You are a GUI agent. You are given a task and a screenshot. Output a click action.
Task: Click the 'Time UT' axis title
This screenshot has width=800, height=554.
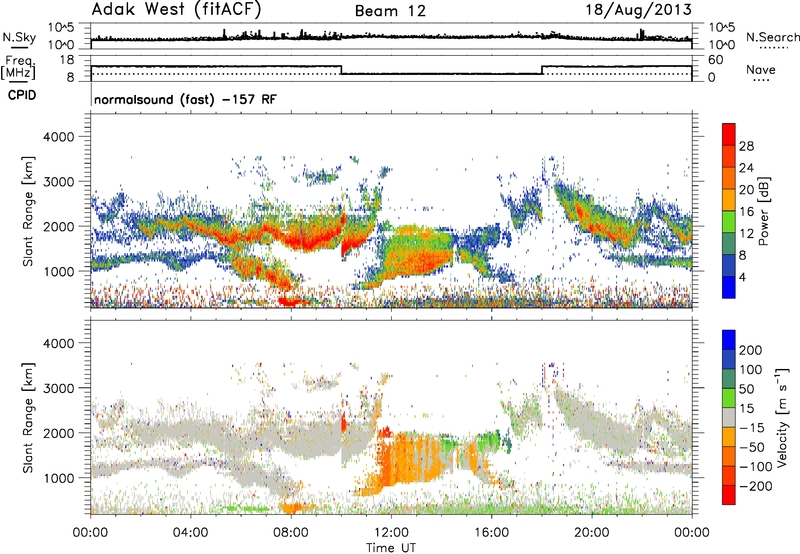[391, 547]
